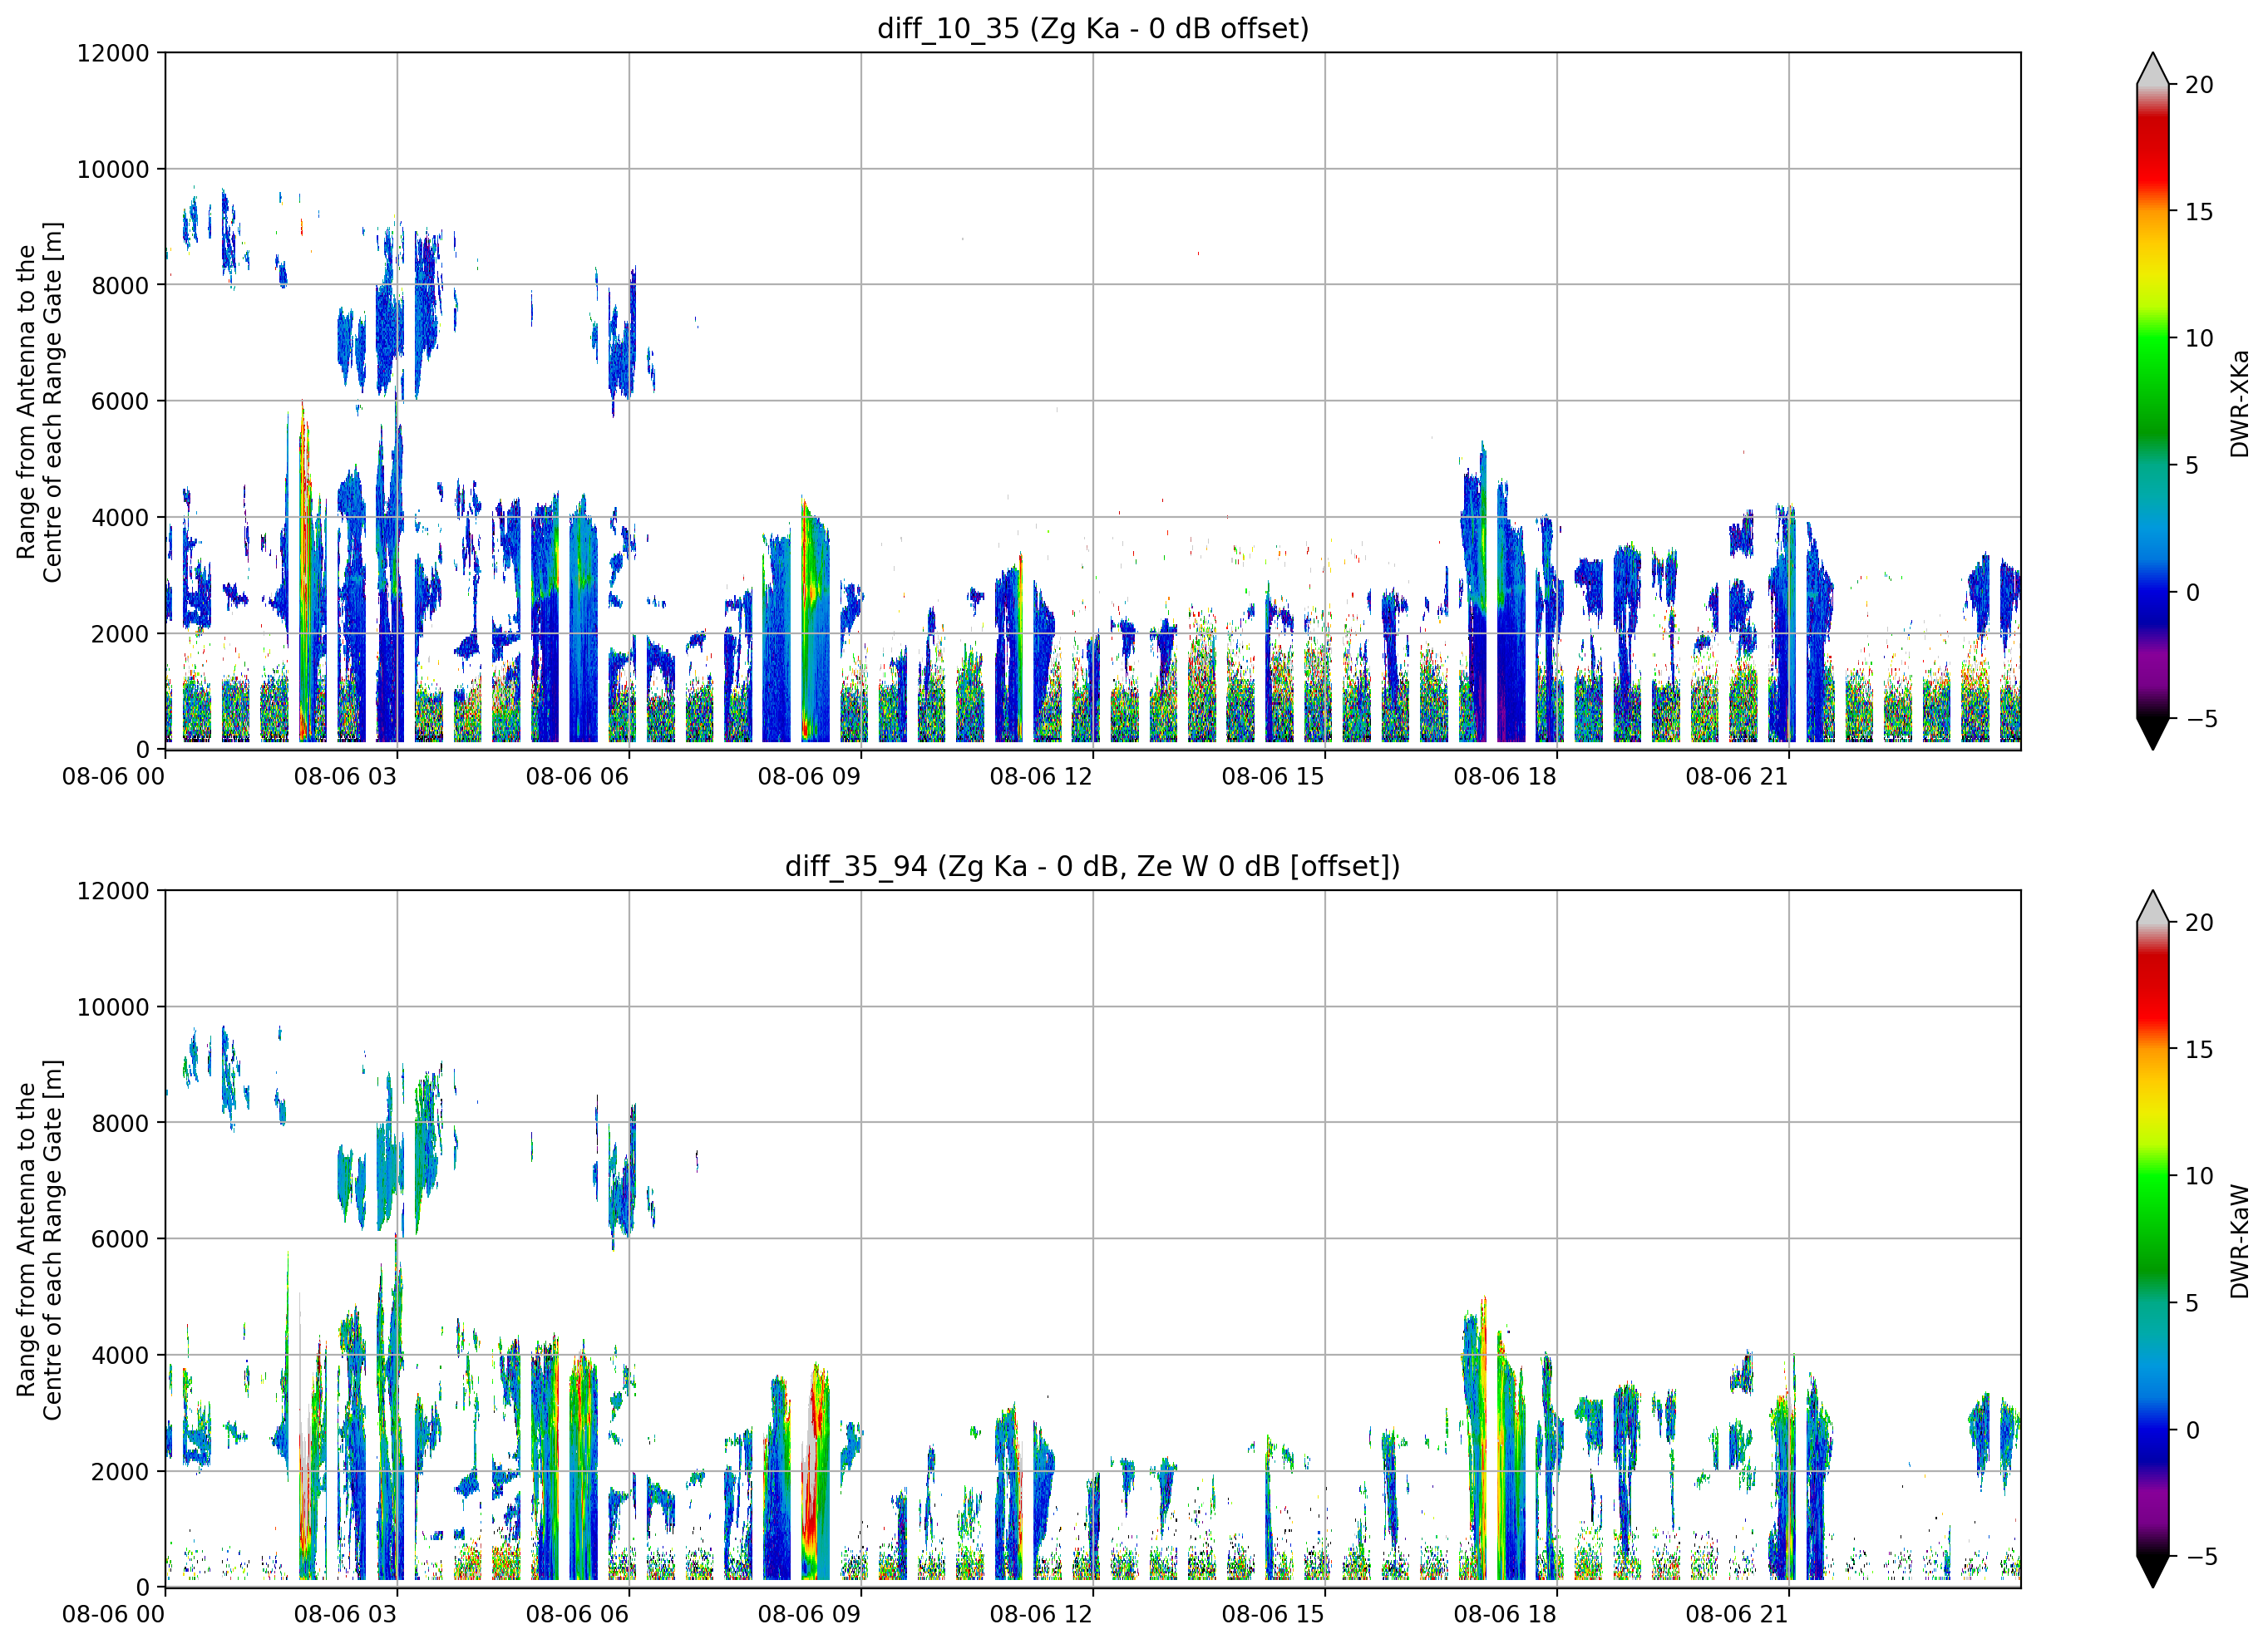Click the '−5' tick on the DWR-KaW colorbar
The height and width of the screenshot is (1644, 2268).
coord(2201,1557)
